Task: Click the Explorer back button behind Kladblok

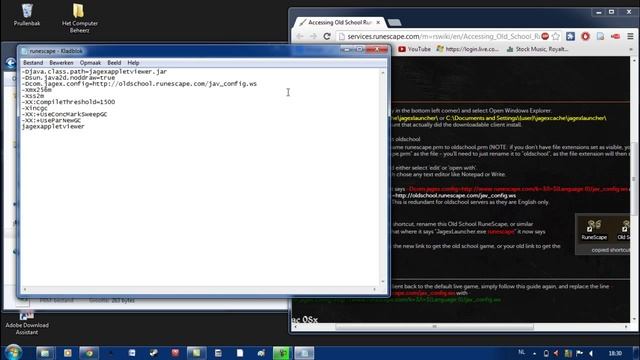Action: 11,63
